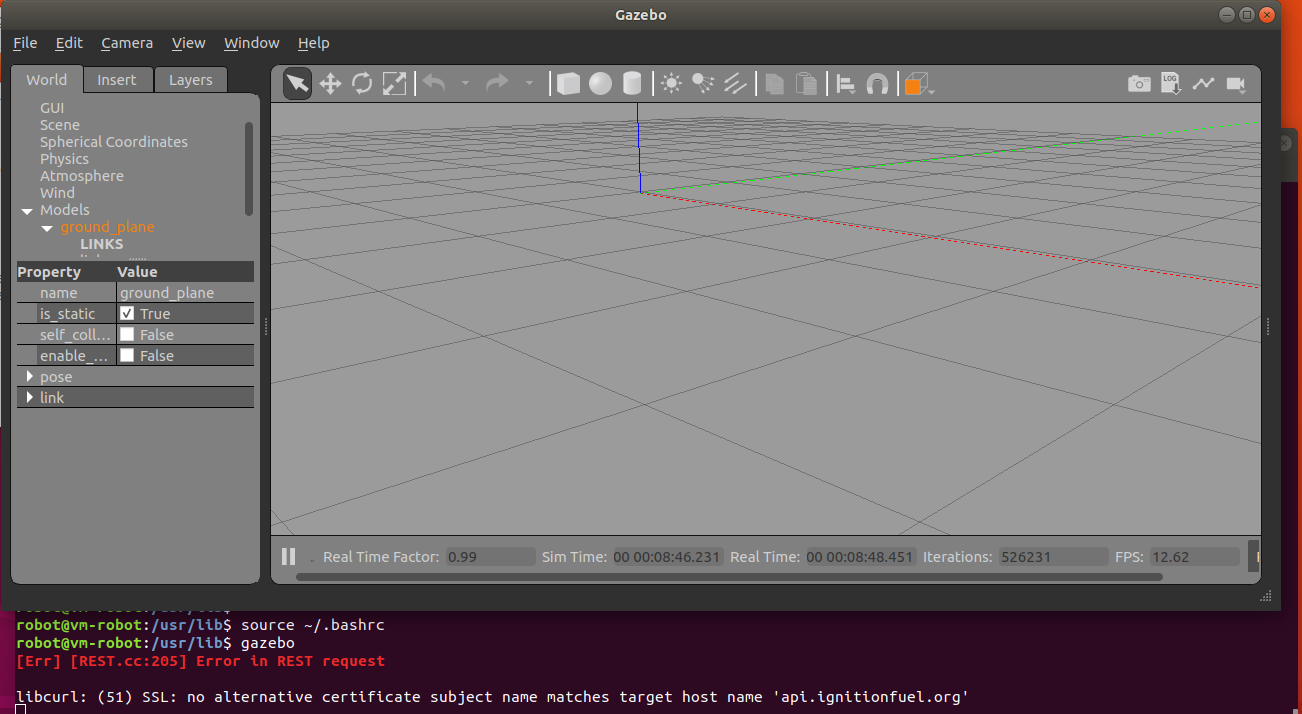1302x714 pixels.
Task: Click the Redo arrow icon
Action: tap(497, 84)
